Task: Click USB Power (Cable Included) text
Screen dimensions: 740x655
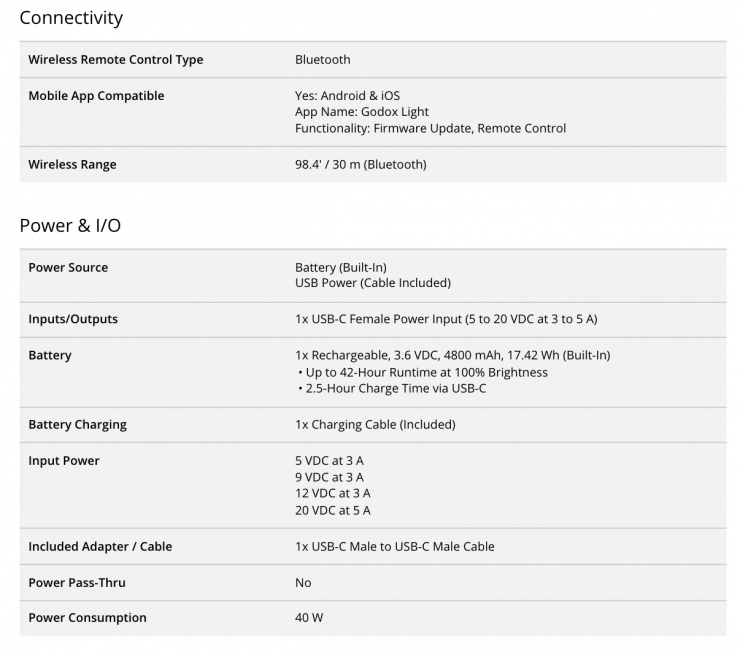Action: (x=373, y=283)
